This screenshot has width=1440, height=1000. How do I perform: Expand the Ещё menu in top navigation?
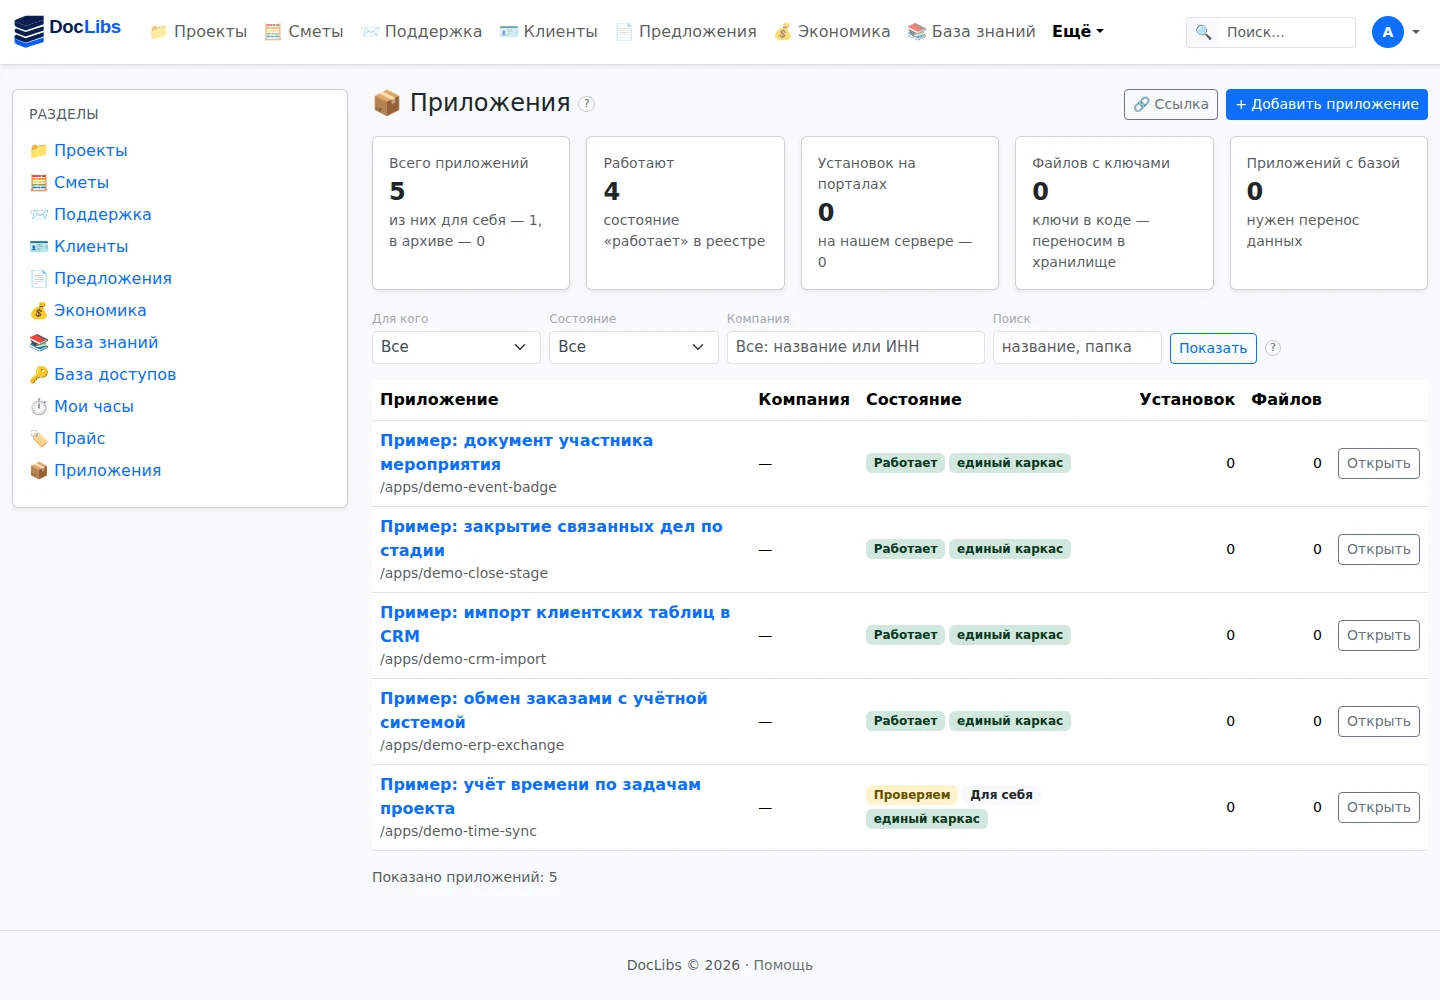coord(1078,32)
